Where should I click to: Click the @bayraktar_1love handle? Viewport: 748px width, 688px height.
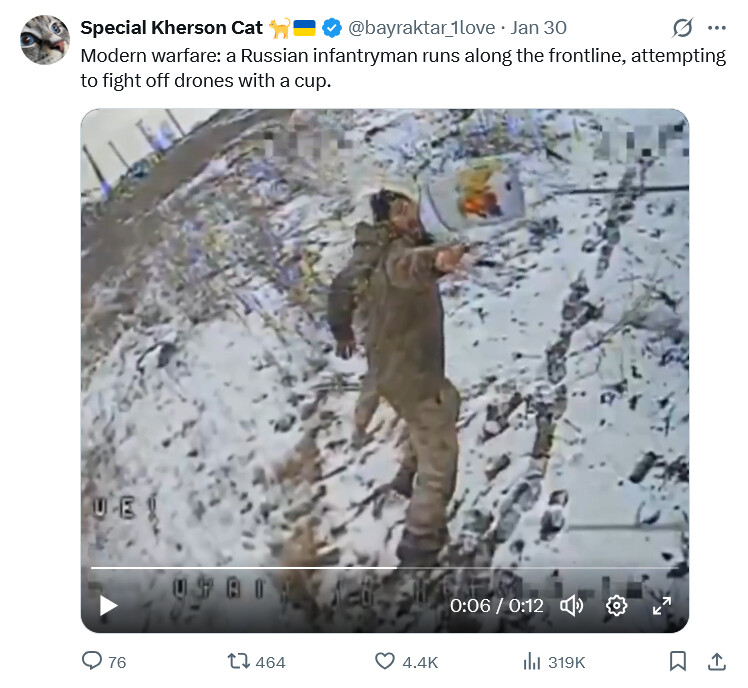[421, 28]
